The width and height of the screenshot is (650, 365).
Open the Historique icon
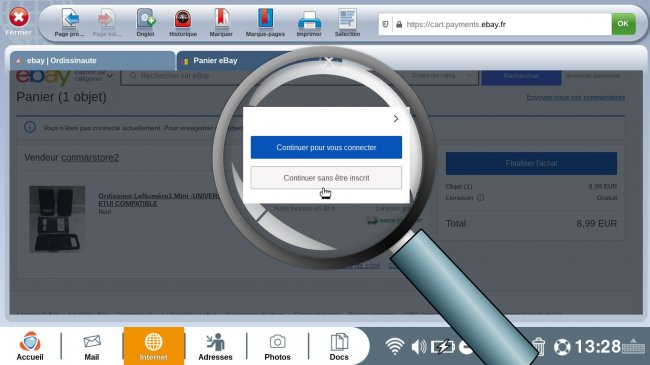(x=183, y=19)
